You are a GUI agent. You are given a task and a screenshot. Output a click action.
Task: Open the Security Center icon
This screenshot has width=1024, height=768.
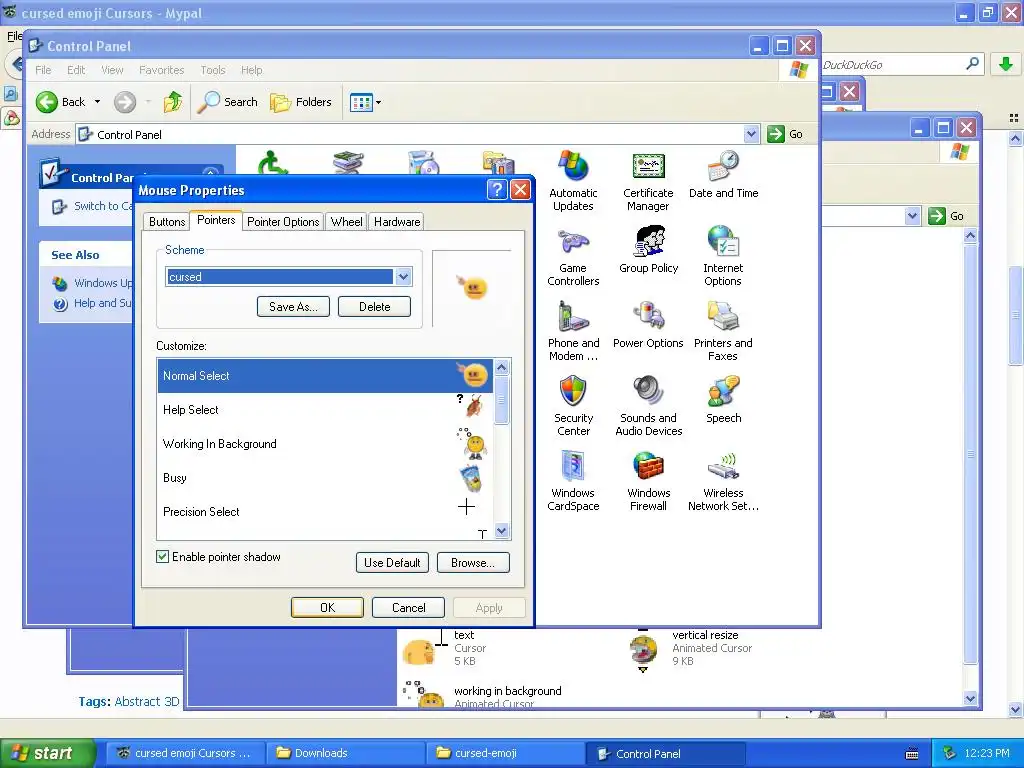click(573, 406)
